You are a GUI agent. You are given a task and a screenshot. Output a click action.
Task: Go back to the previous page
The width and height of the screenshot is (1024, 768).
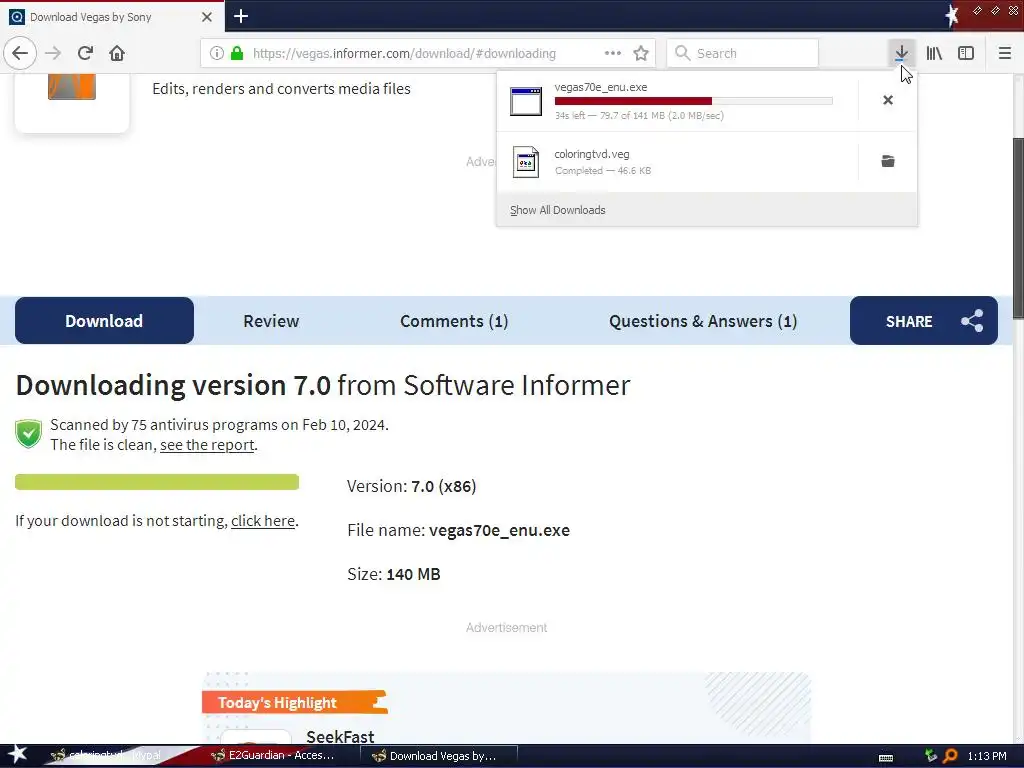20,53
